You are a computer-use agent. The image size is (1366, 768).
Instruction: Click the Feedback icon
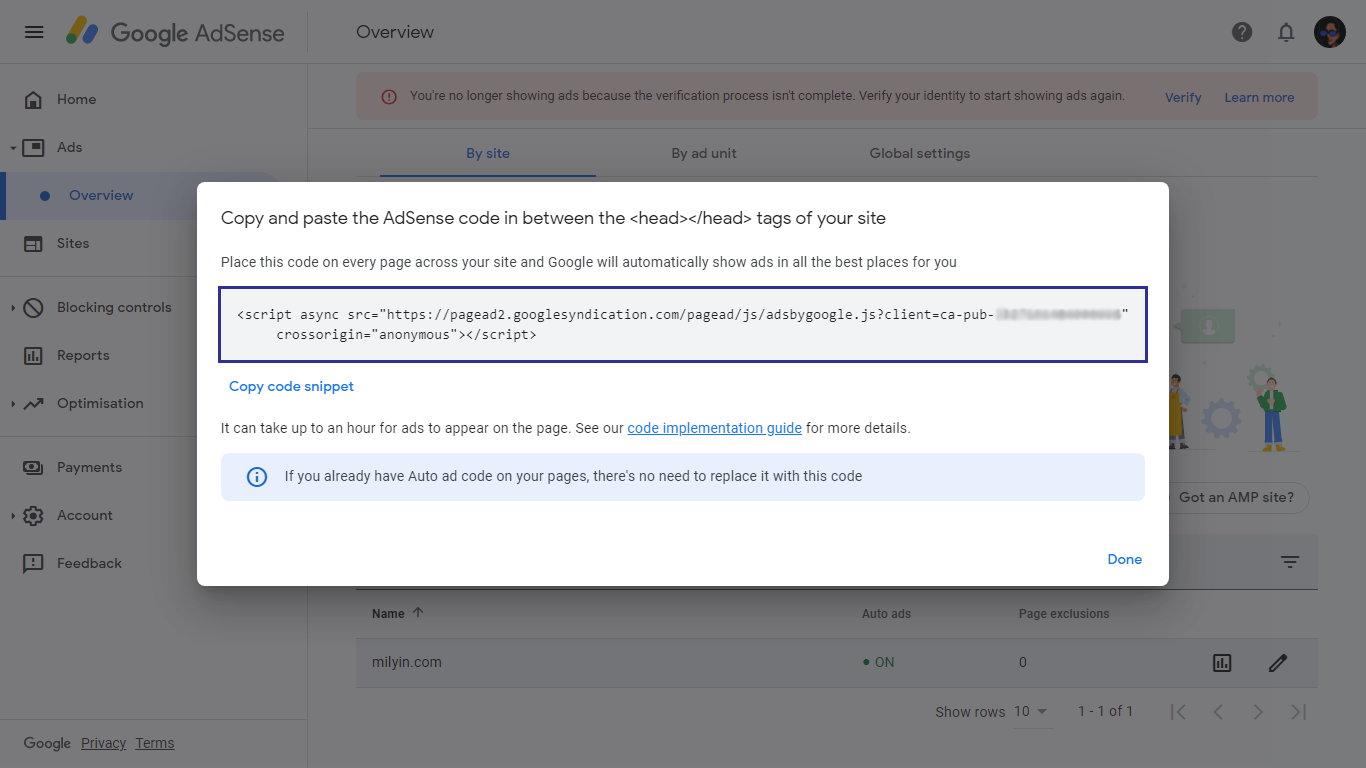(33, 563)
